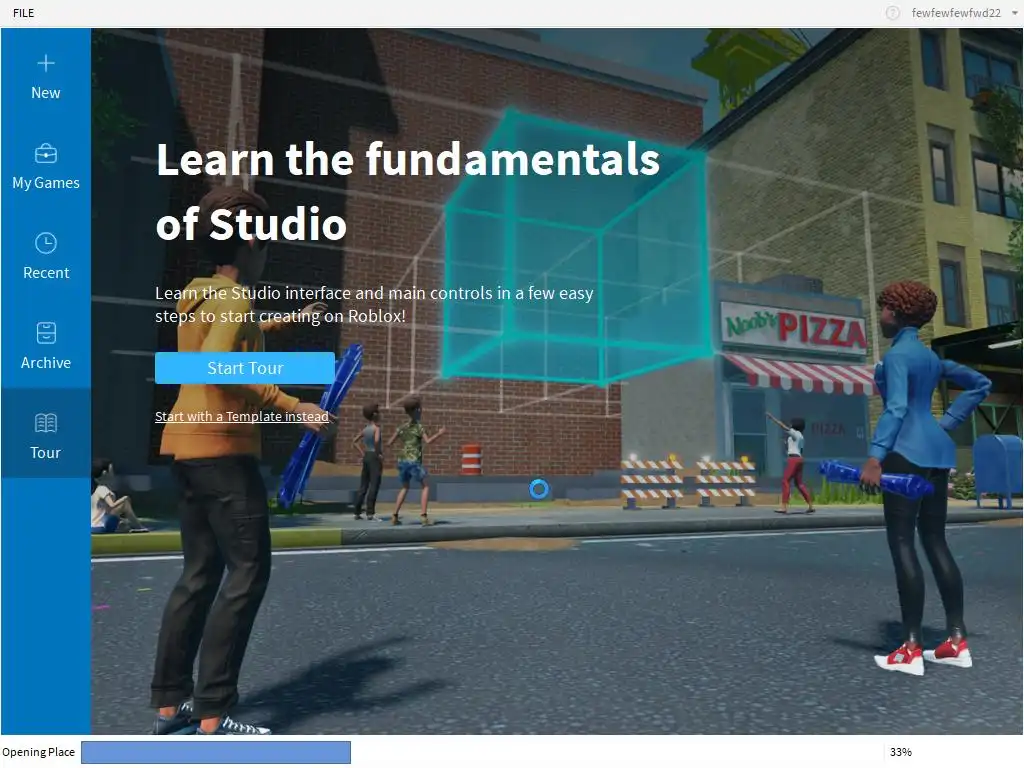The image size is (1024, 768).
Task: Click the Opening Place status label
Action: point(39,752)
